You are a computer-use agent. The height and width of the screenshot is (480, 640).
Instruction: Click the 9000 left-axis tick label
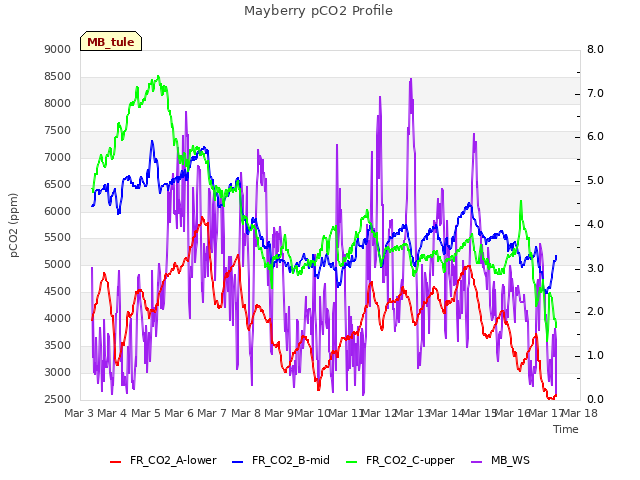tap(58, 49)
